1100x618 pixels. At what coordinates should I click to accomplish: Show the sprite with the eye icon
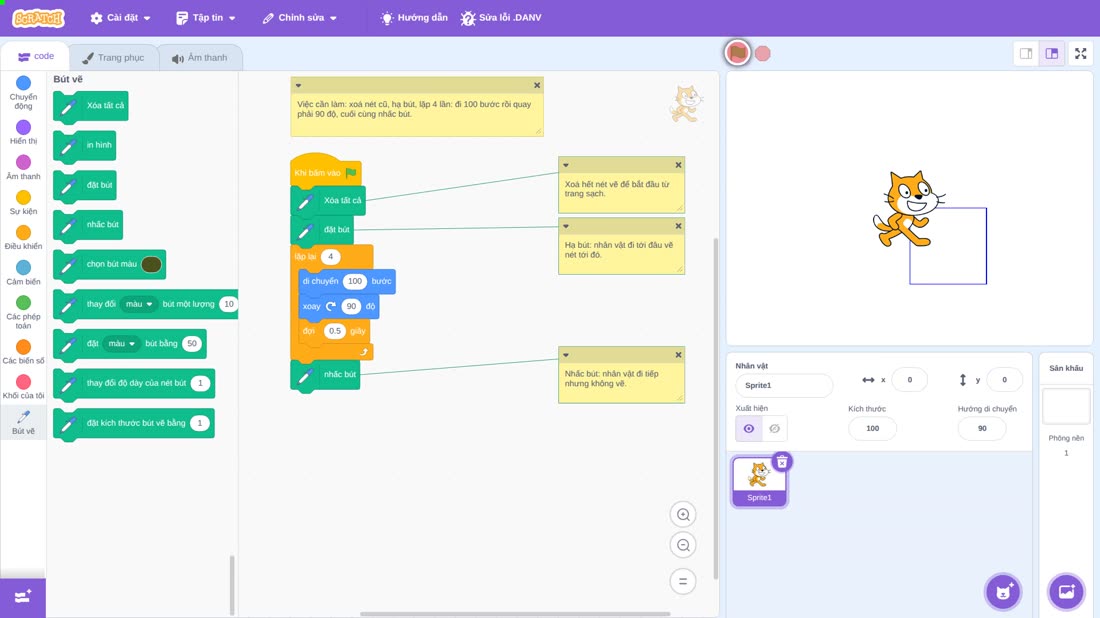click(x=749, y=429)
